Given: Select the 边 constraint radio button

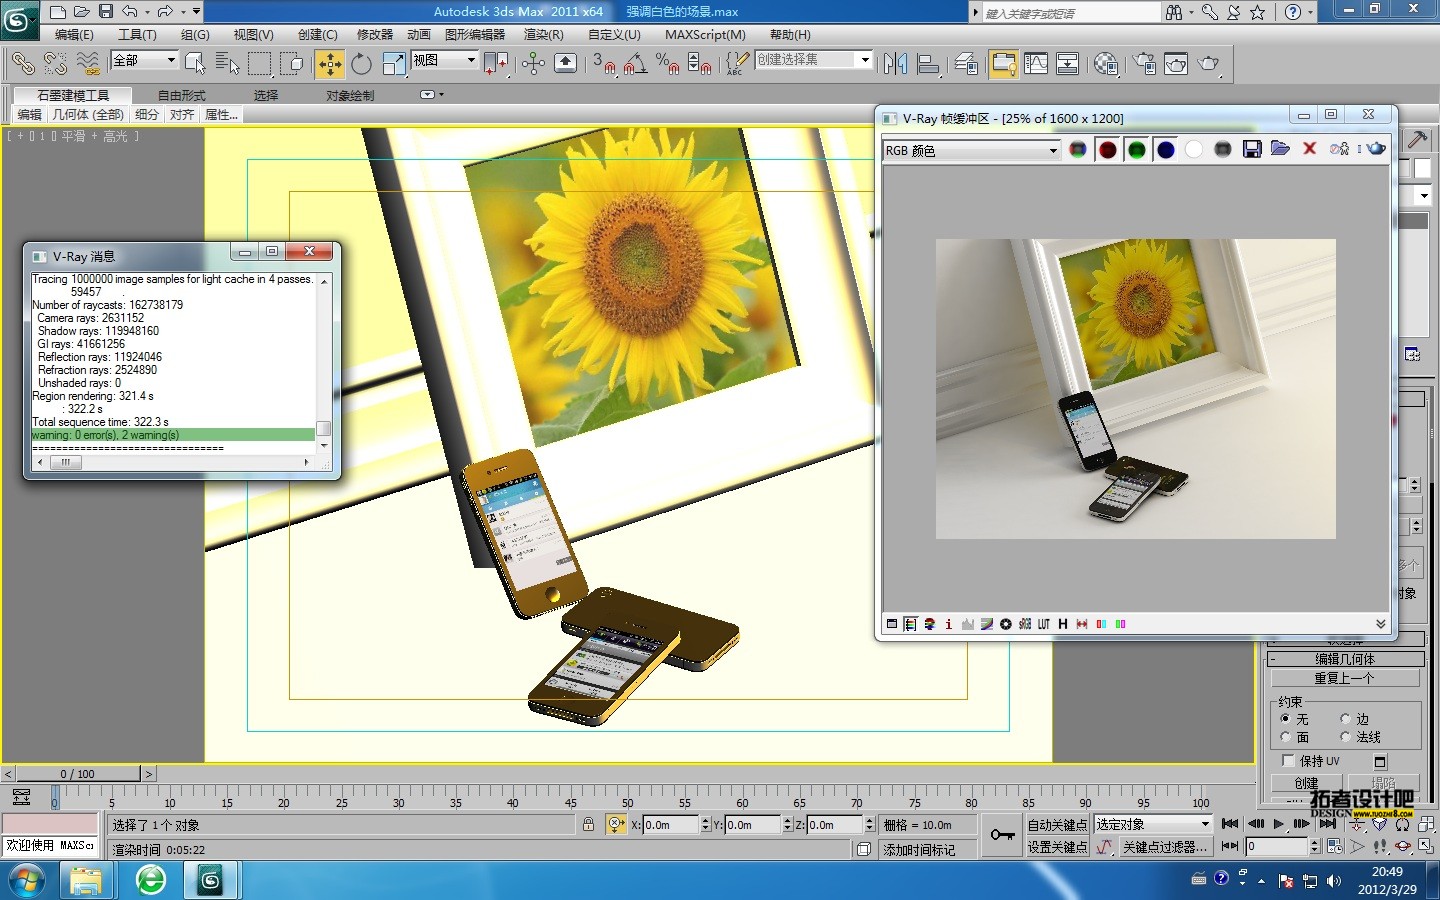Looking at the screenshot, I should (1345, 719).
